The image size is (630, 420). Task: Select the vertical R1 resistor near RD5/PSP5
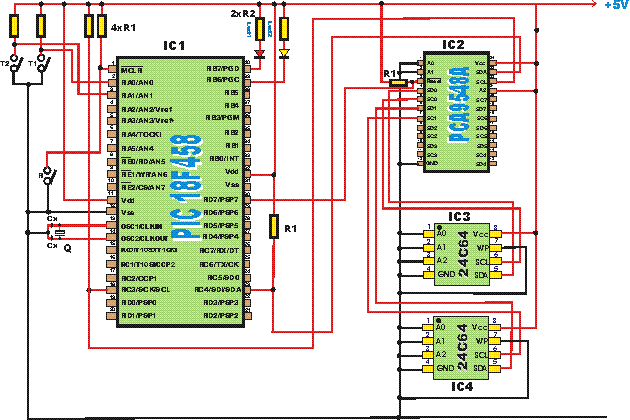click(274, 227)
